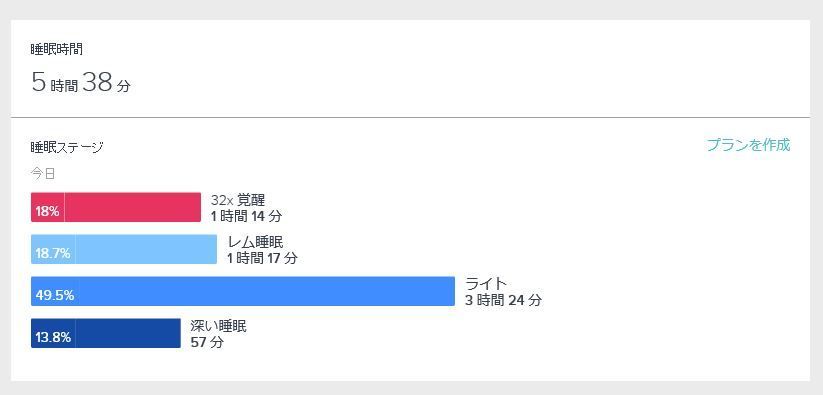Click the 18% label on awake bar
This screenshot has height=395, width=823.
click(47, 212)
